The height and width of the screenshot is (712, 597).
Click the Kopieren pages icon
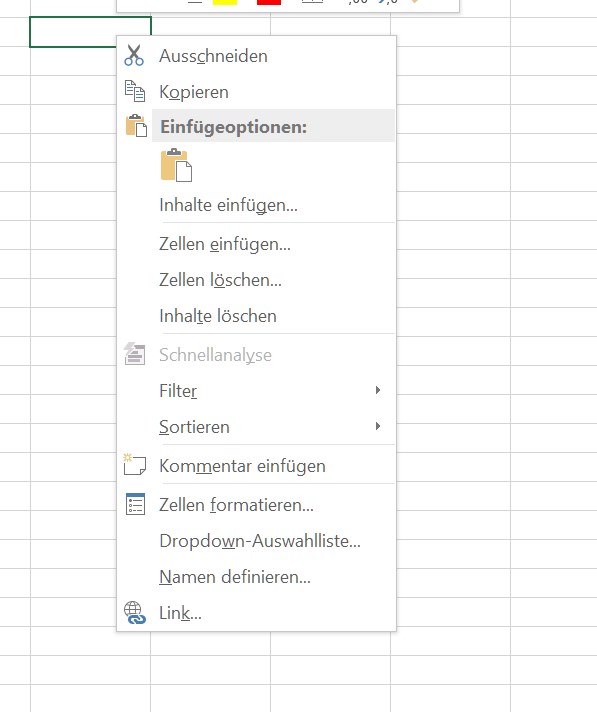135,91
